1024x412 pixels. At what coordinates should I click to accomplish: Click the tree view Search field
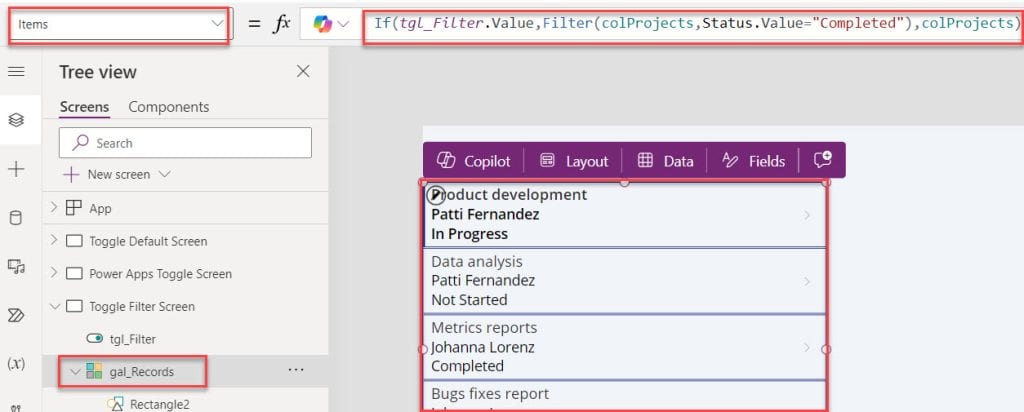click(x=185, y=143)
